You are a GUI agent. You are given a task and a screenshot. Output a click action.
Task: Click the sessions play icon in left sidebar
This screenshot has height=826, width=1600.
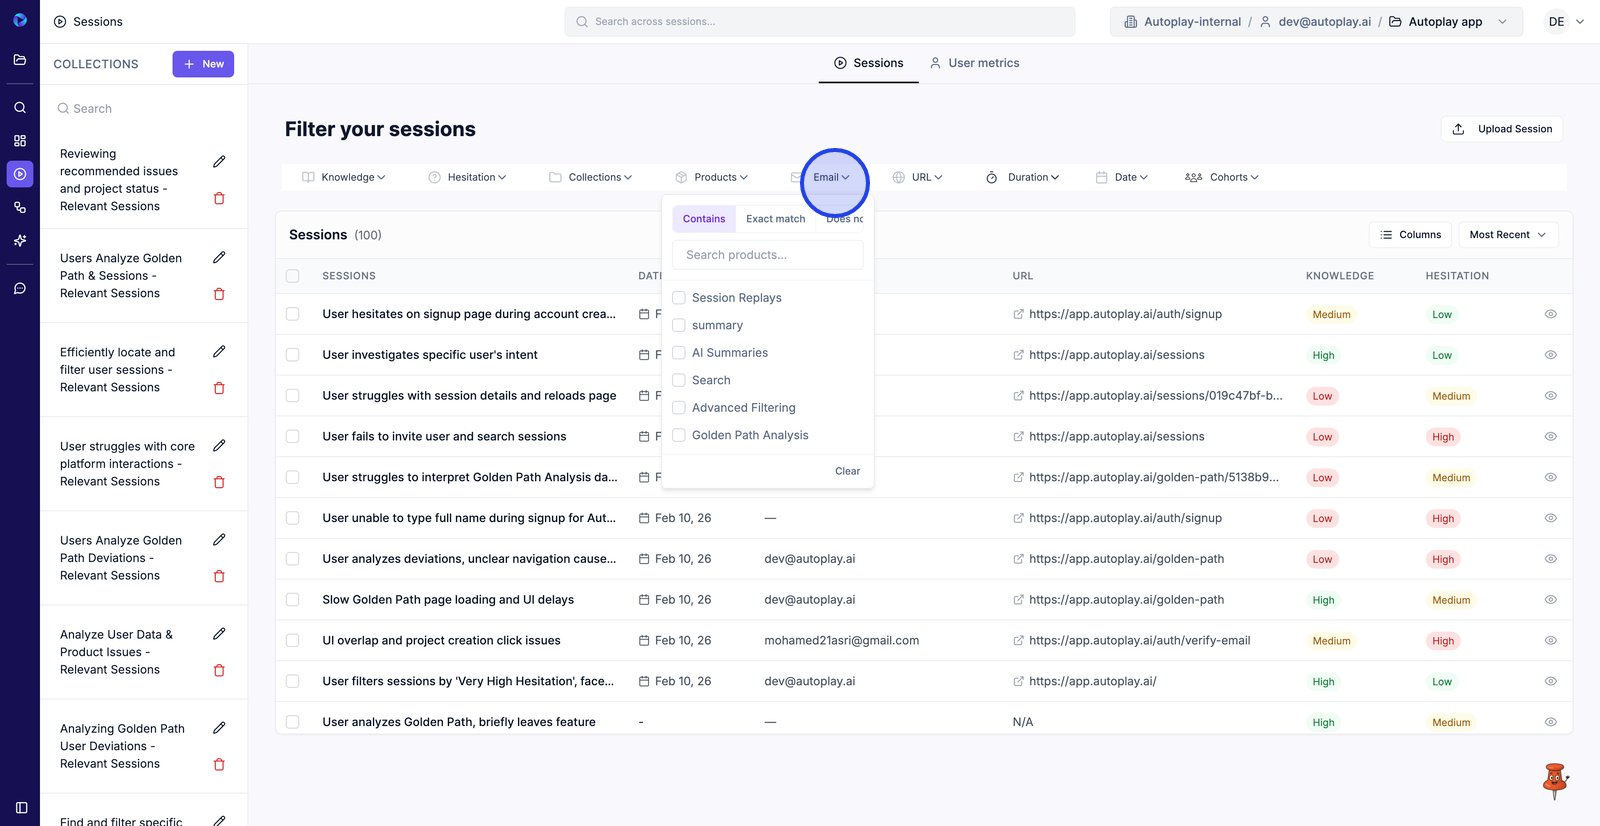(20, 174)
